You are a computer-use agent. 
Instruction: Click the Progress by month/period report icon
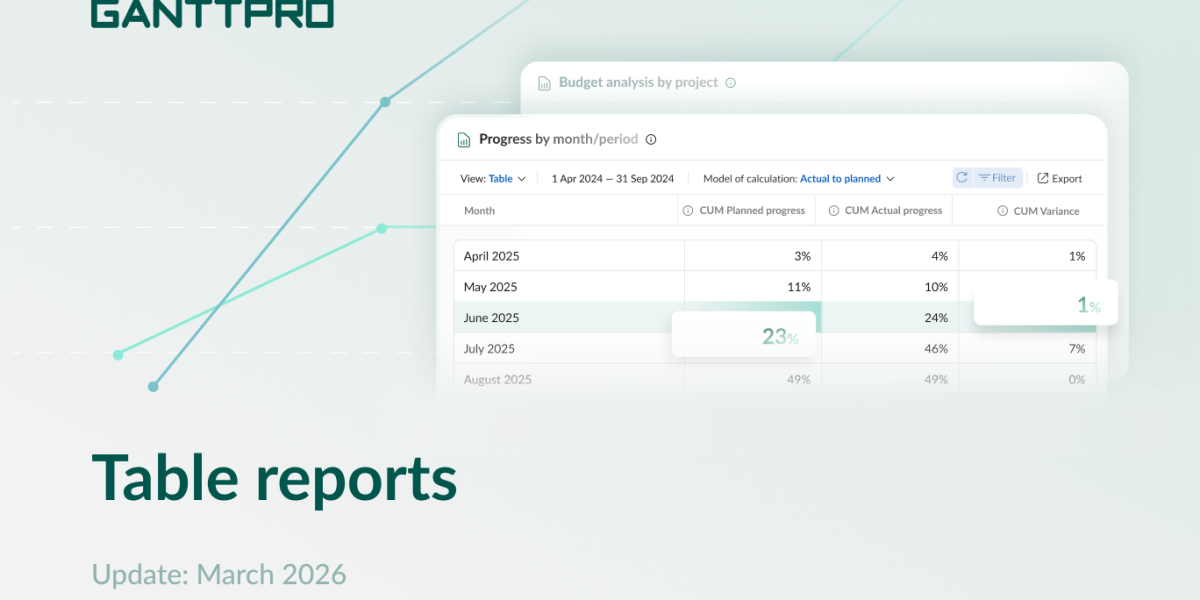[x=463, y=139]
